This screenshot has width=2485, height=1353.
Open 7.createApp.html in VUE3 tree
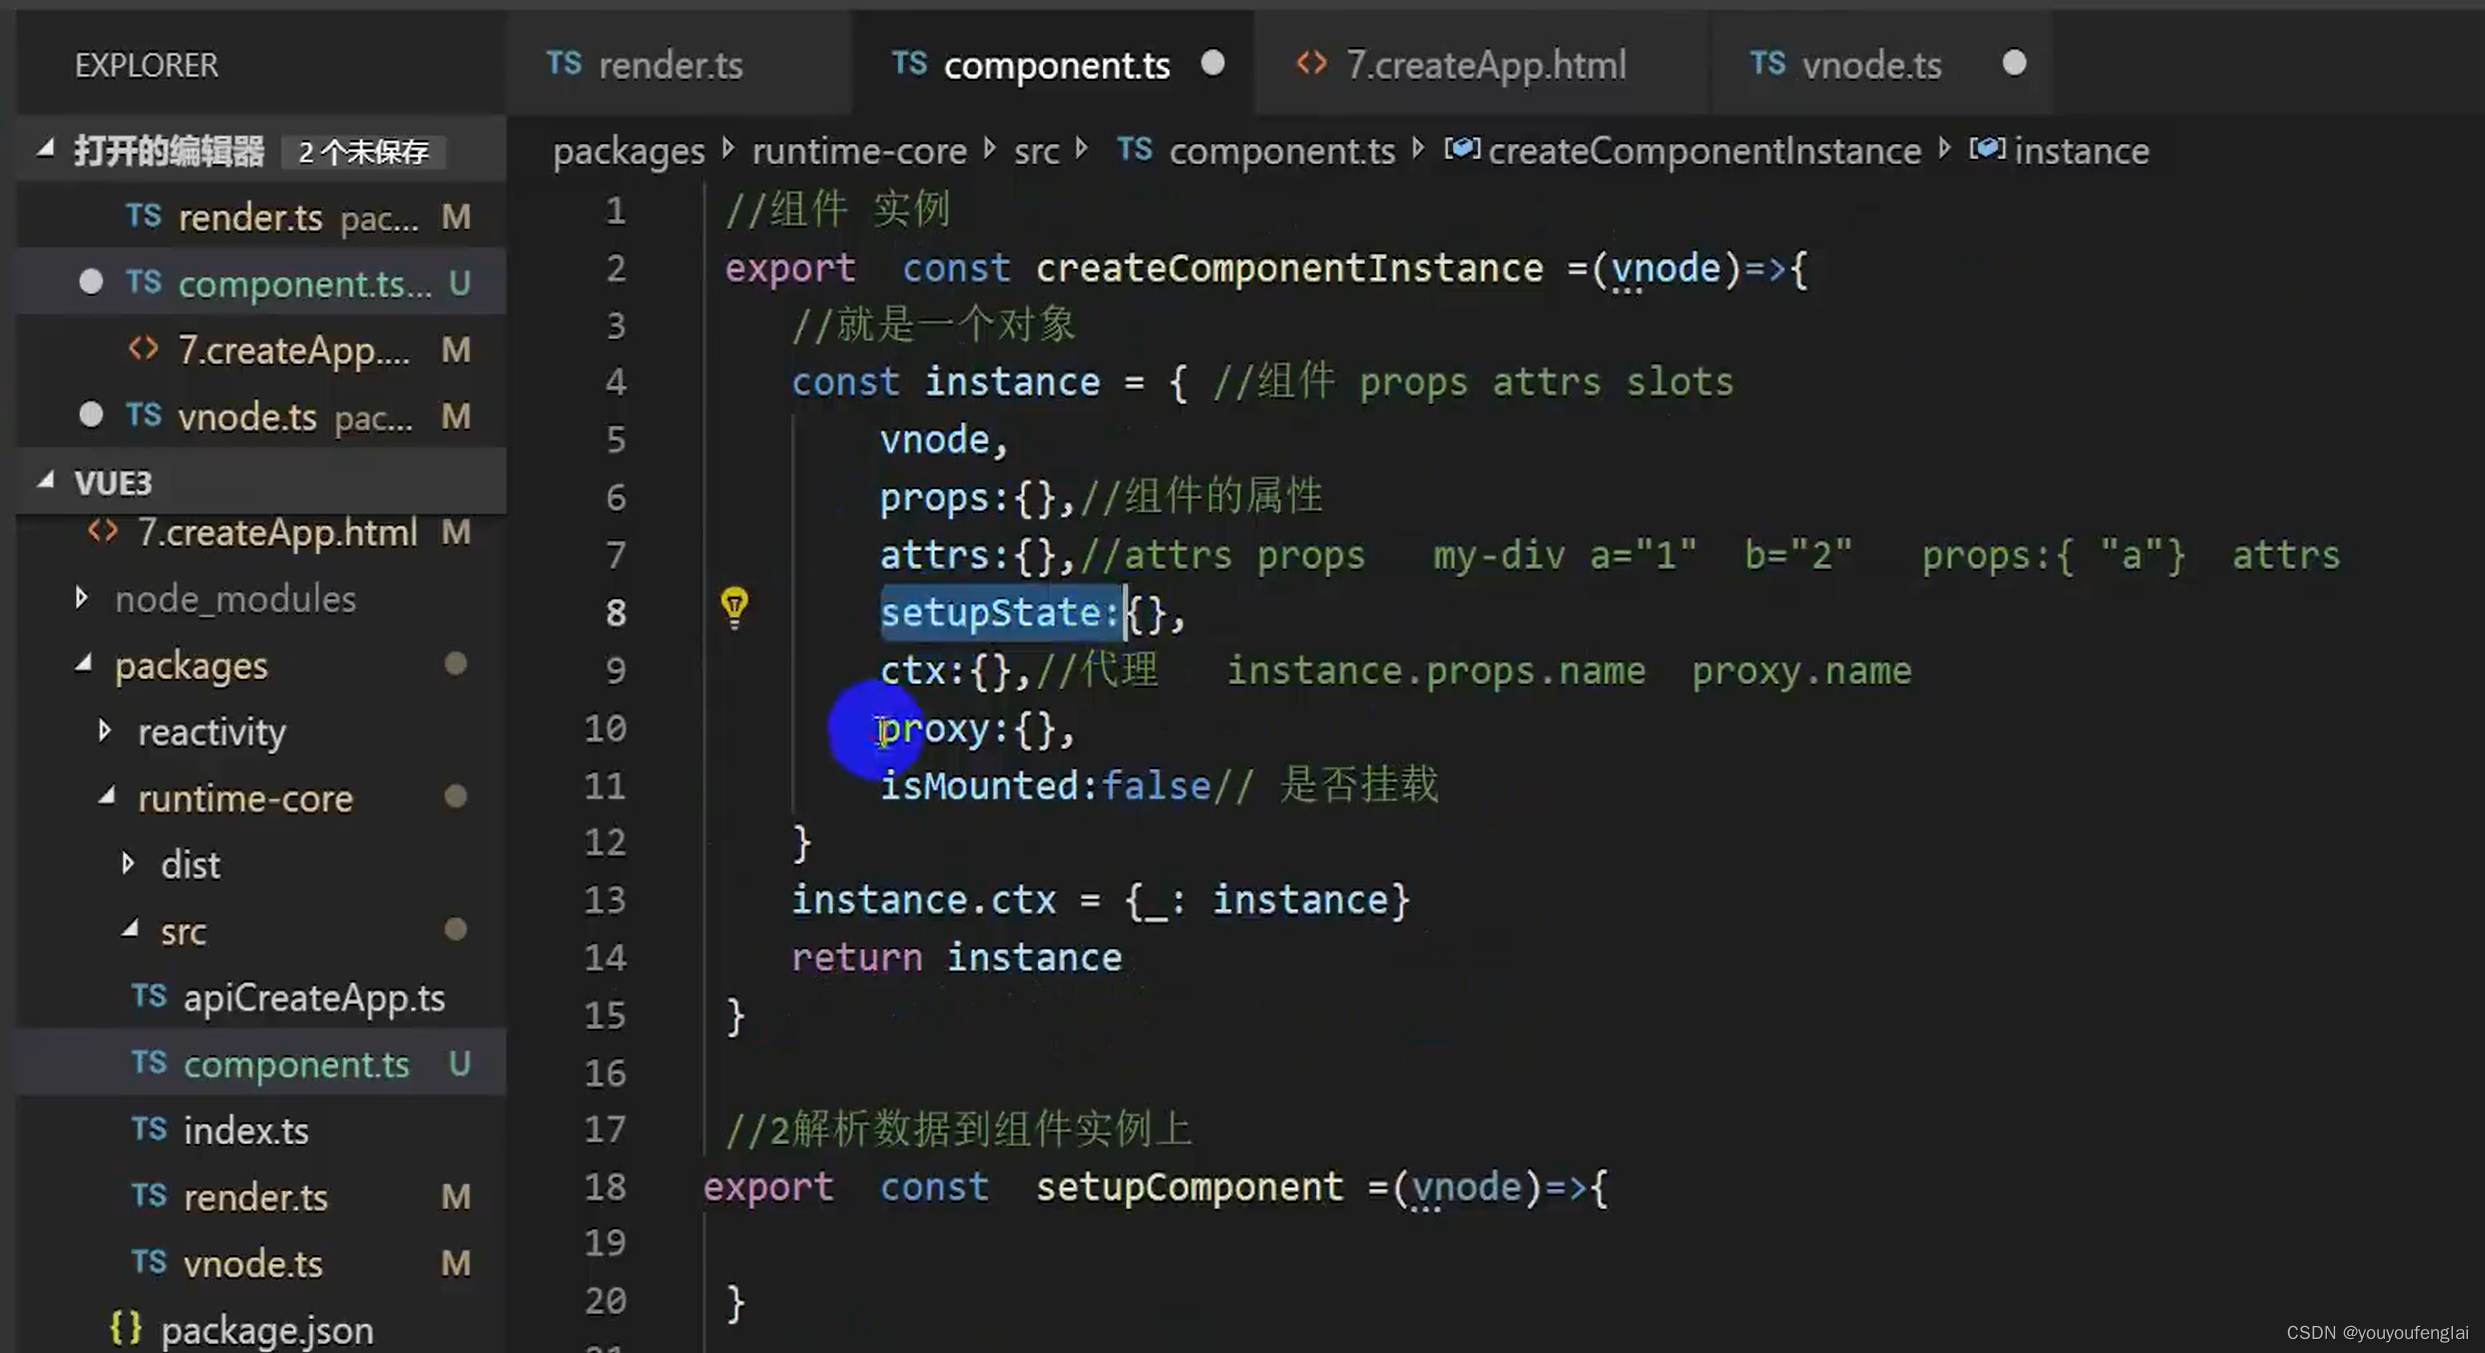click(x=262, y=532)
